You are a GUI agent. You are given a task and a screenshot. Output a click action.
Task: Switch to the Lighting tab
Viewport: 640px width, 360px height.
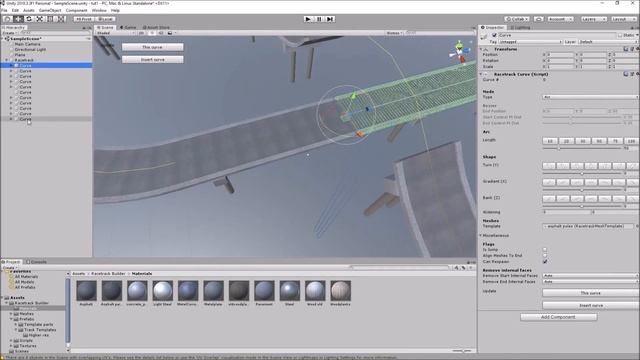520,27
